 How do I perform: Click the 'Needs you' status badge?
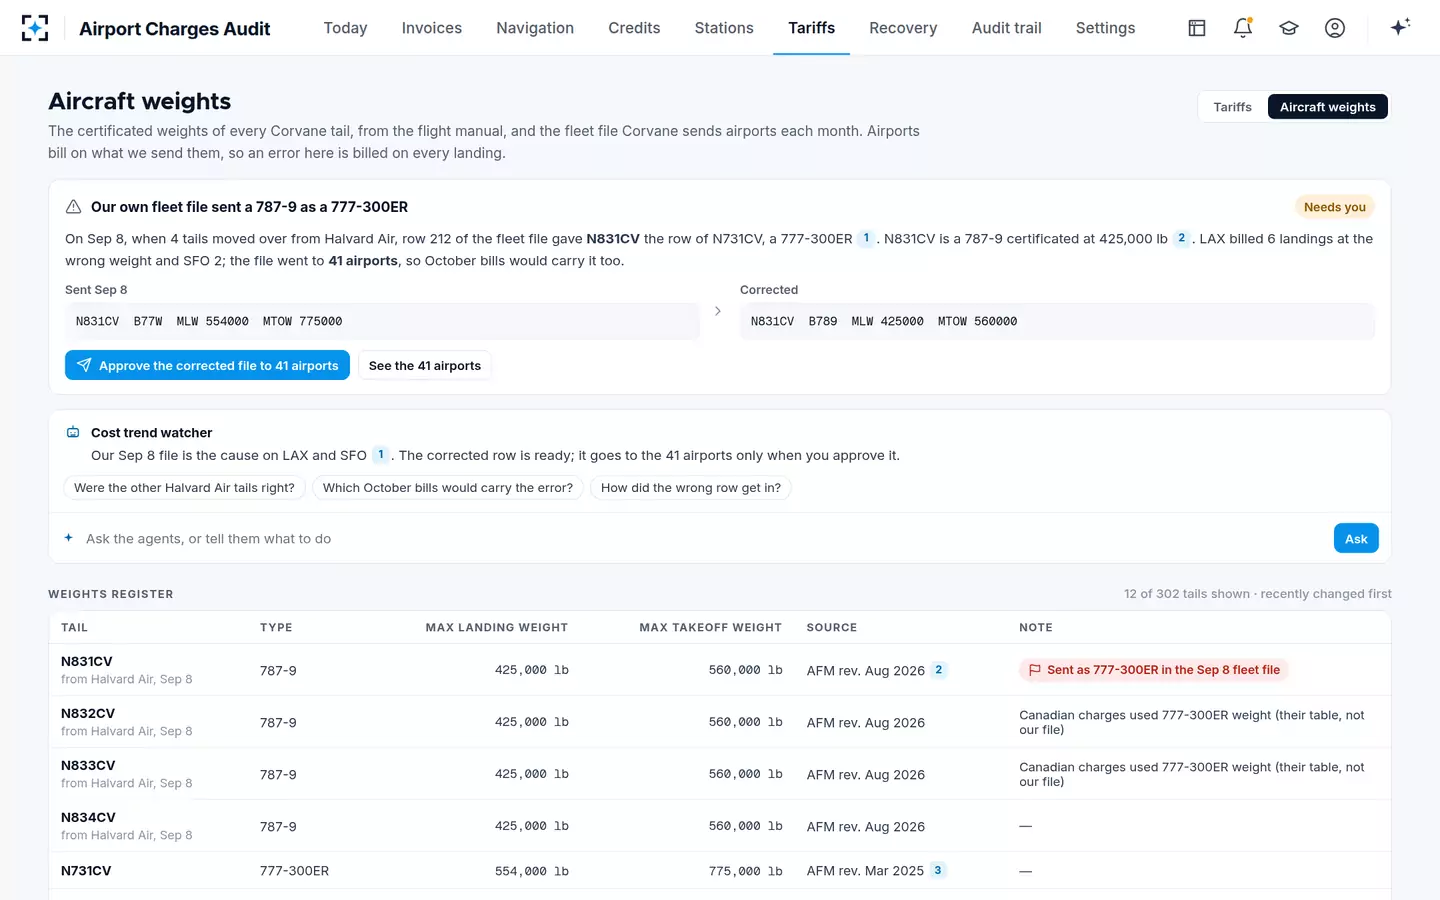[1334, 207]
